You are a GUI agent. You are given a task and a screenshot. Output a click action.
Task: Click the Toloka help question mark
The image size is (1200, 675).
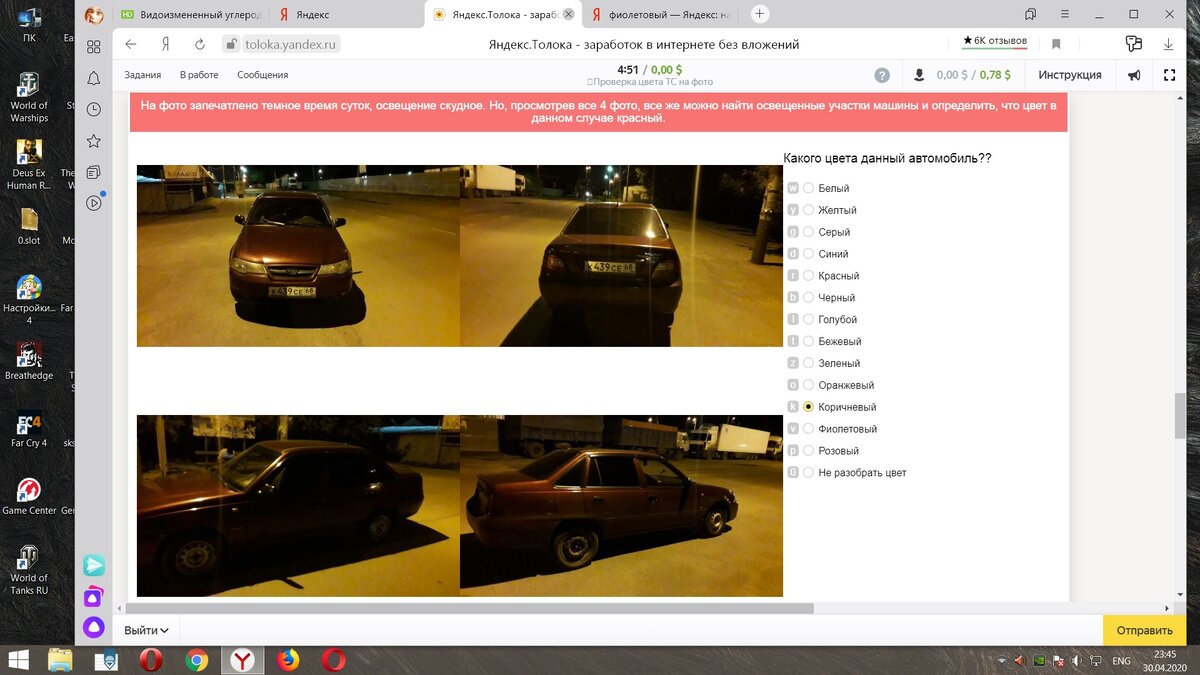[x=882, y=75]
